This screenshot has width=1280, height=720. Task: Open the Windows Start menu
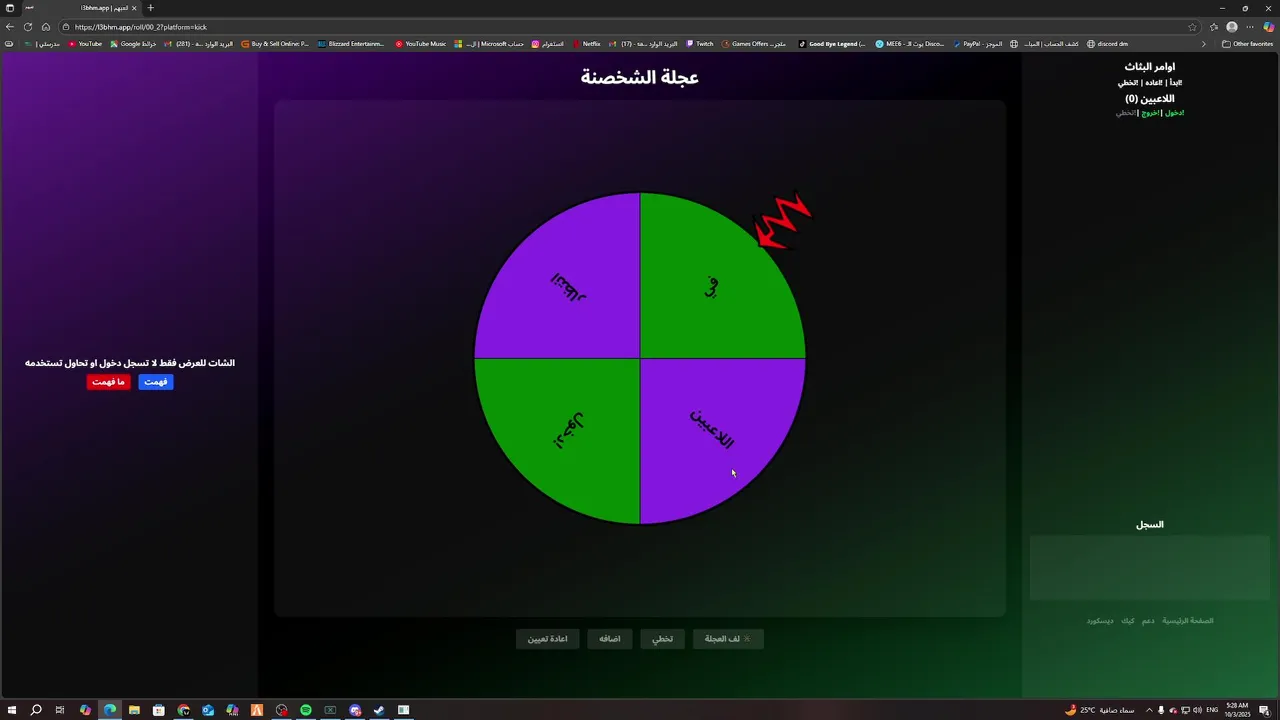pyautogui.click(x=12, y=710)
